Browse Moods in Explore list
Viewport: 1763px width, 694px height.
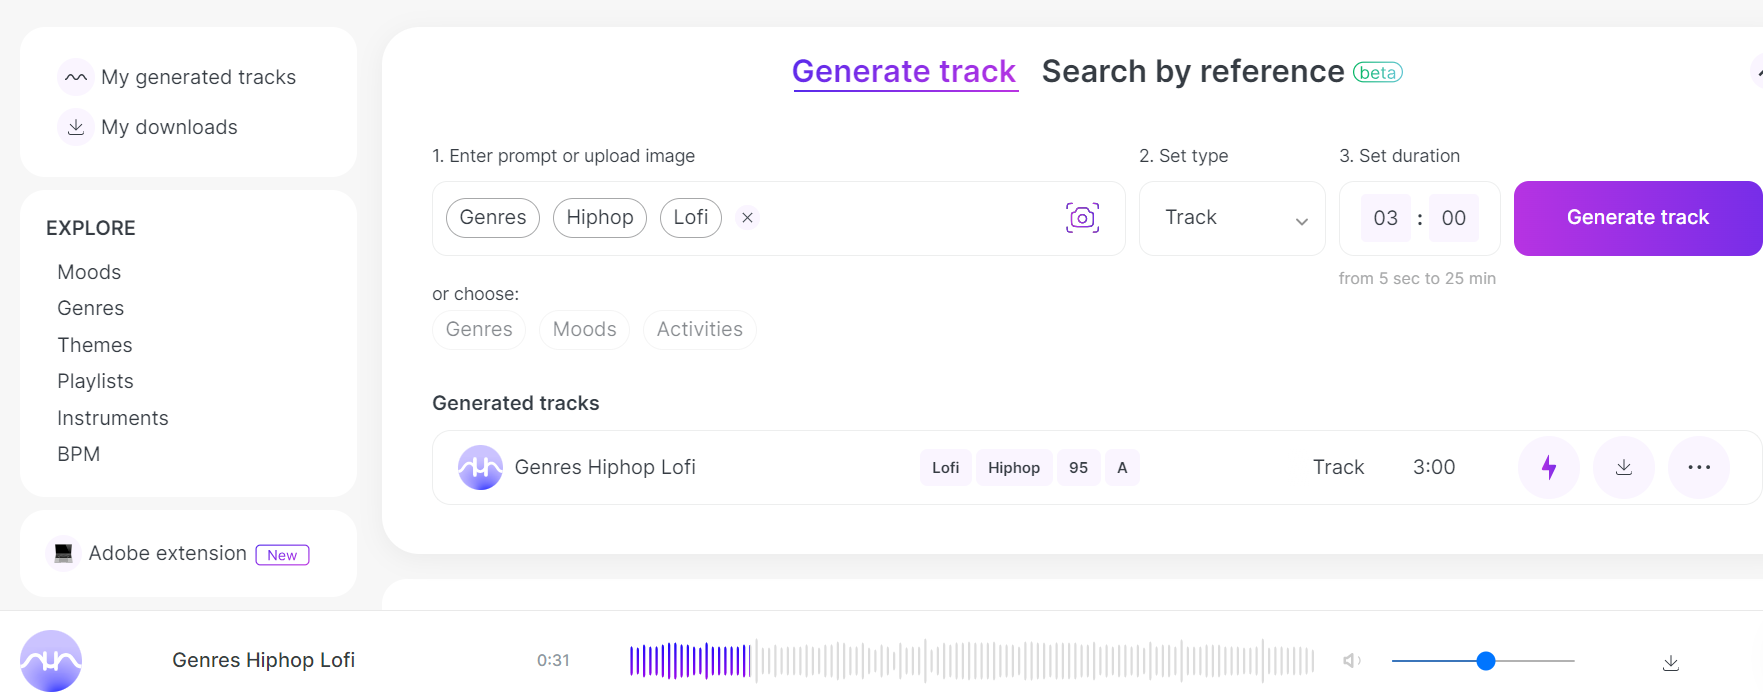pos(89,272)
